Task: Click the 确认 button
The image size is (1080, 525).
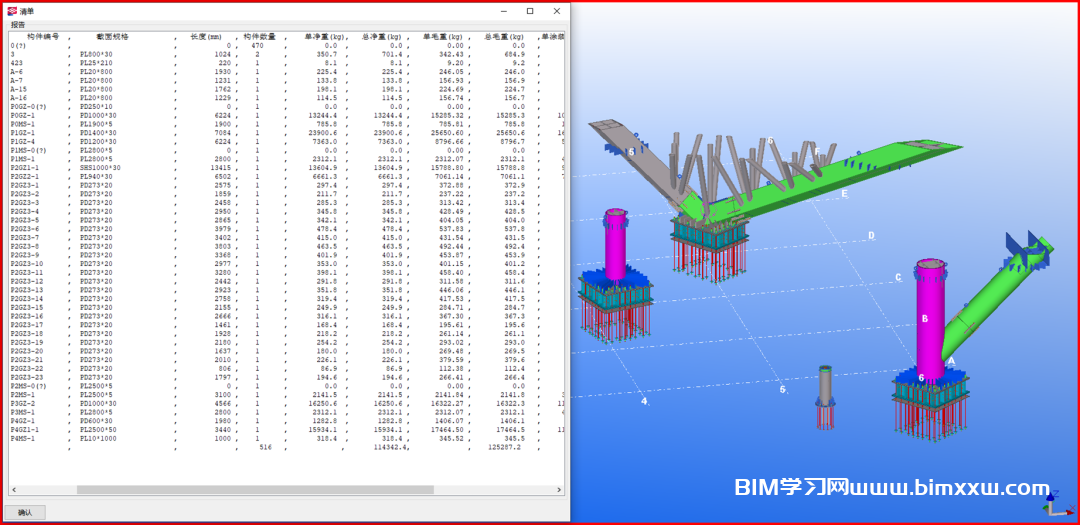Action: [x=25, y=512]
